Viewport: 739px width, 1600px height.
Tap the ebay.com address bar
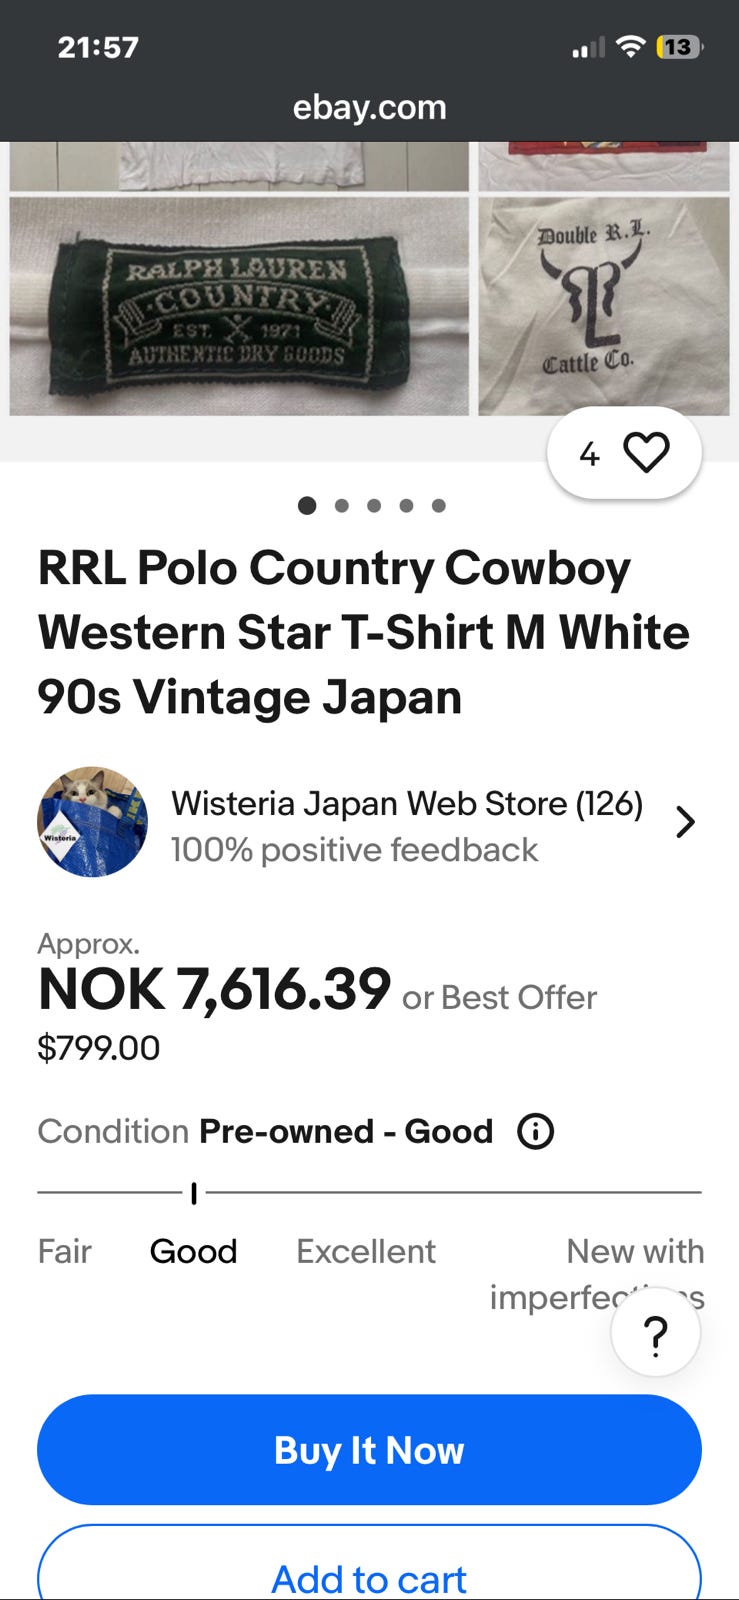pyautogui.click(x=369, y=107)
